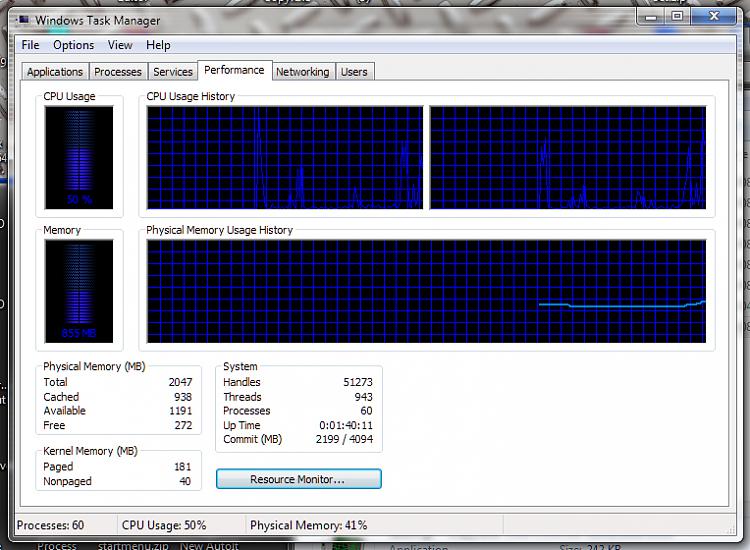Switch to the Services tab
Screen dimensions: 750x550
[173, 72]
